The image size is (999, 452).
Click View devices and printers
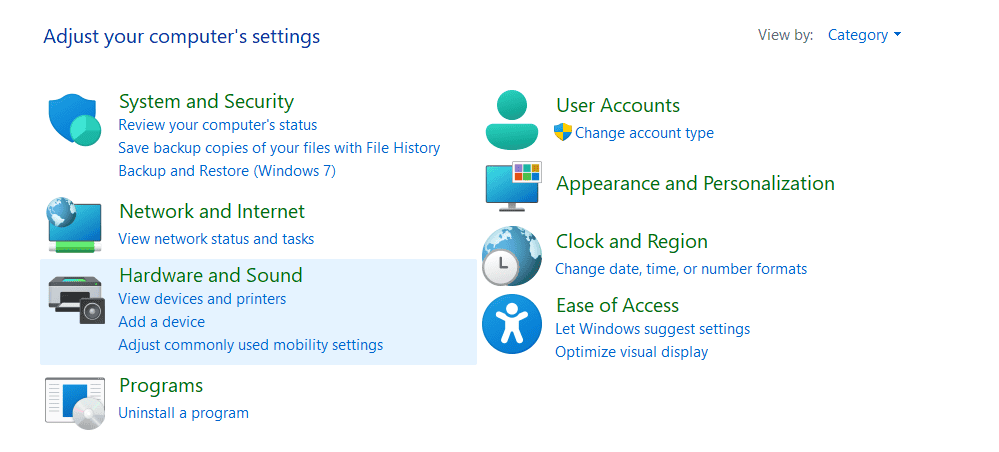click(x=202, y=299)
